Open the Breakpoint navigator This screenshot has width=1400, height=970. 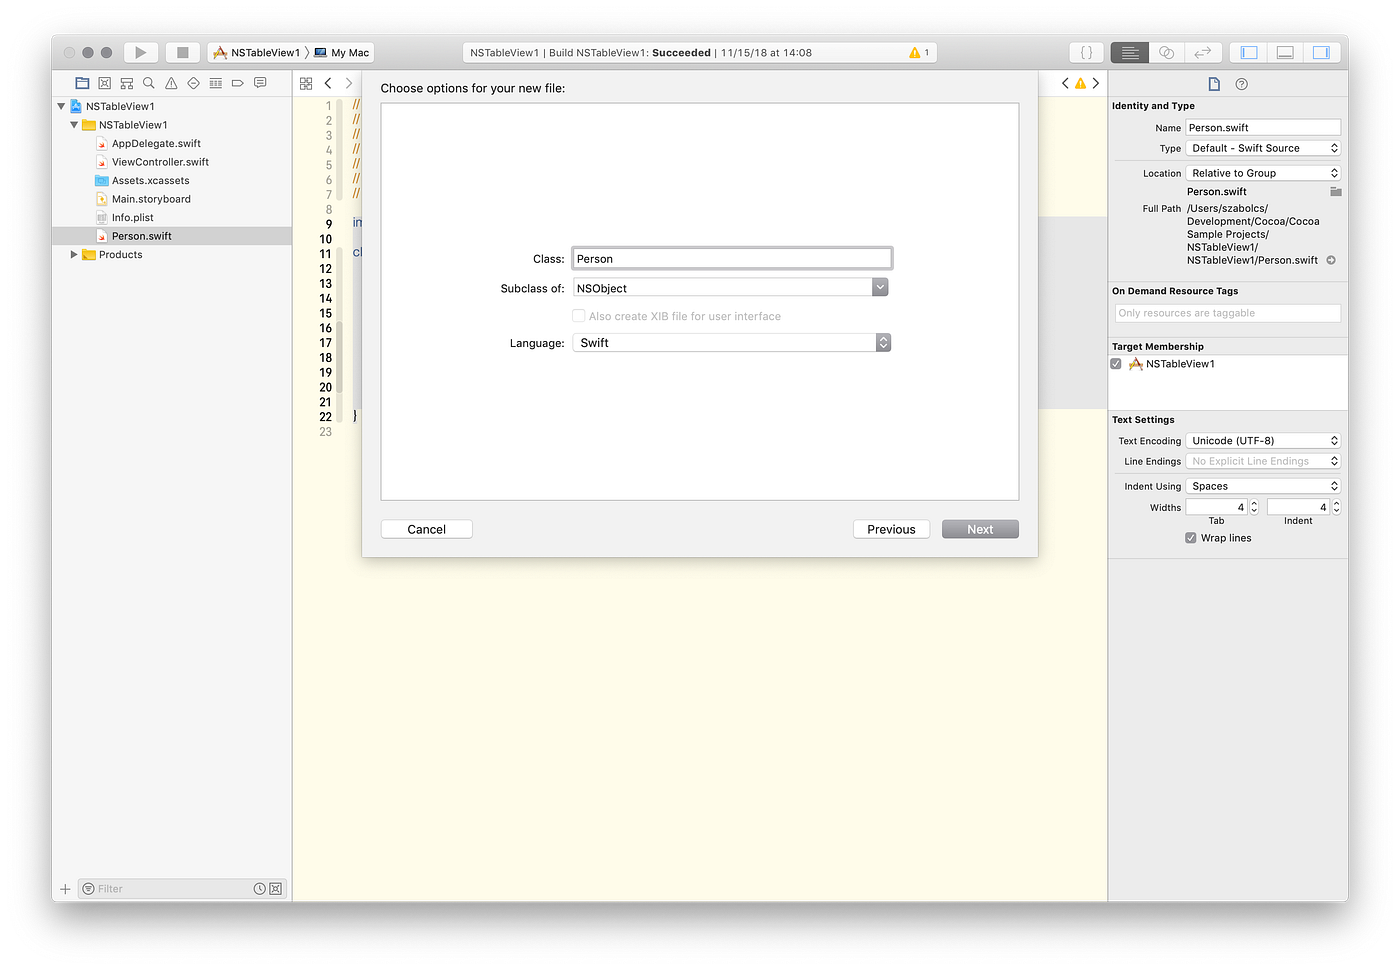pyautogui.click(x=237, y=83)
